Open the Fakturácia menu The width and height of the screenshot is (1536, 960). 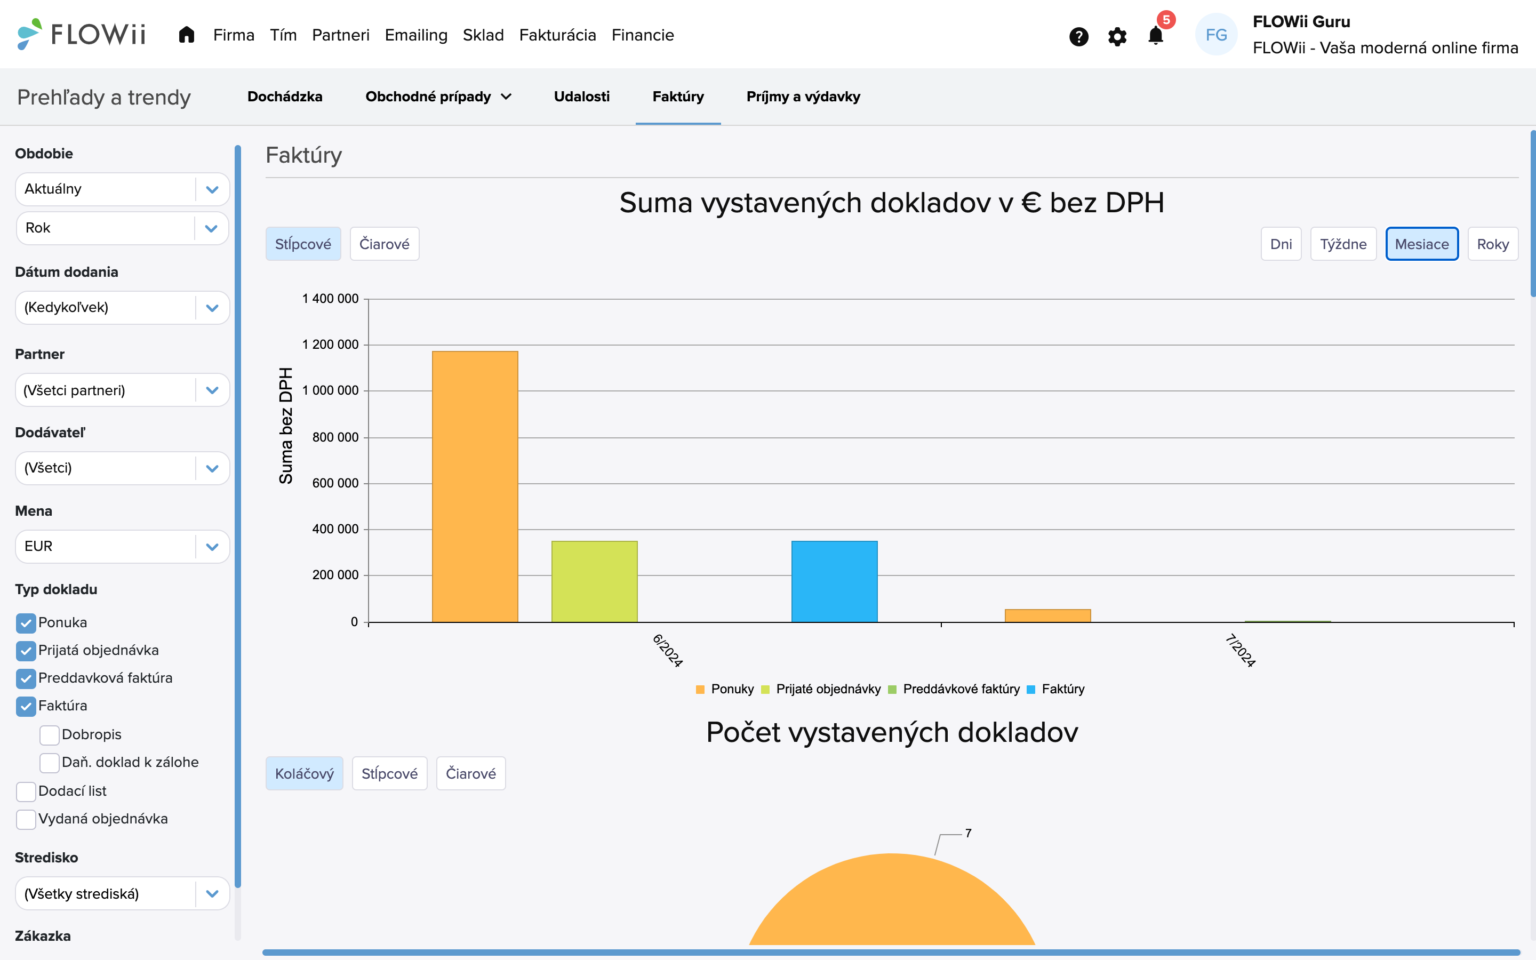557,34
